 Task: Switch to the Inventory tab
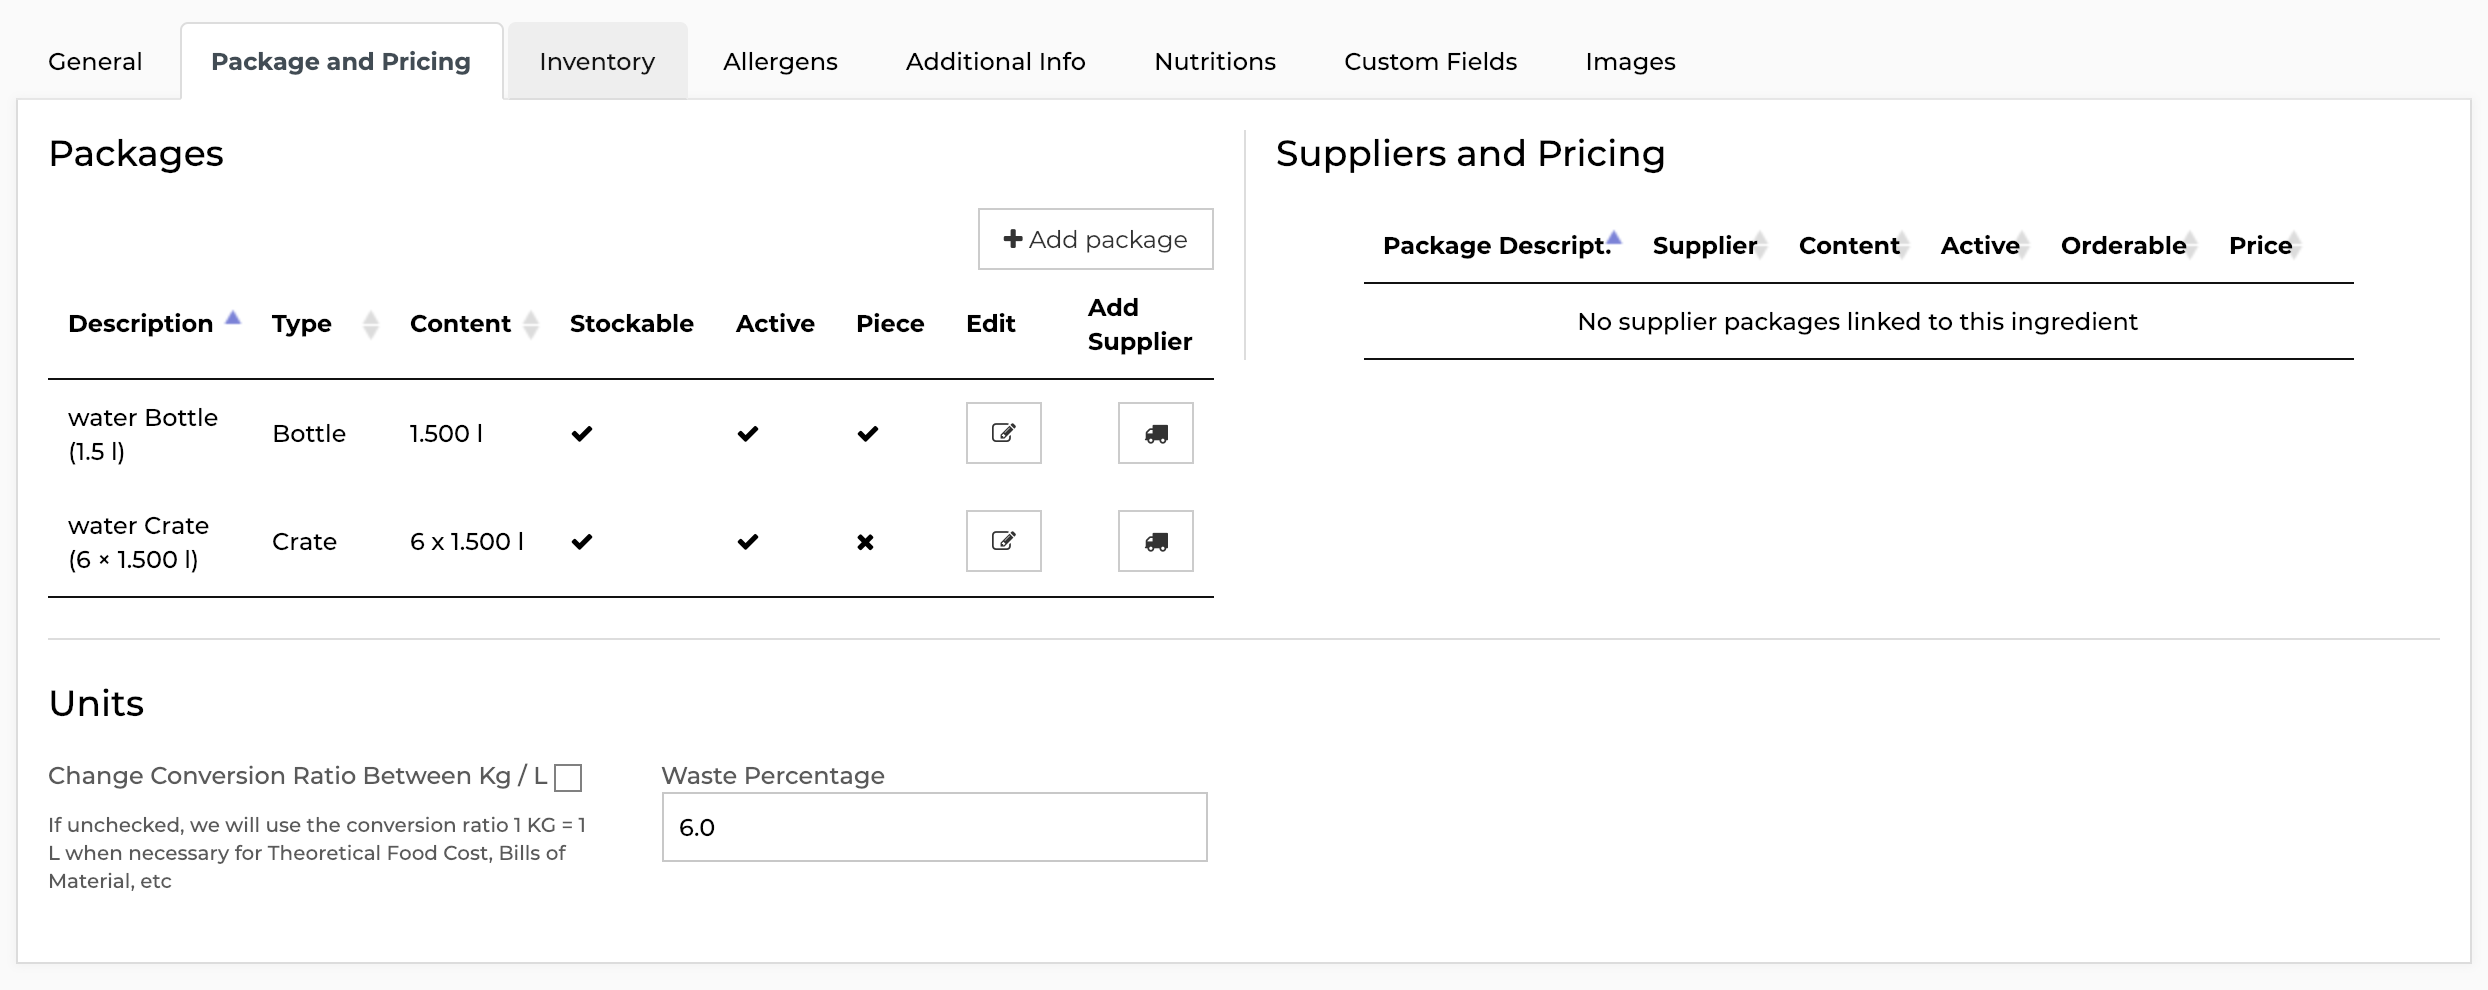(x=596, y=61)
